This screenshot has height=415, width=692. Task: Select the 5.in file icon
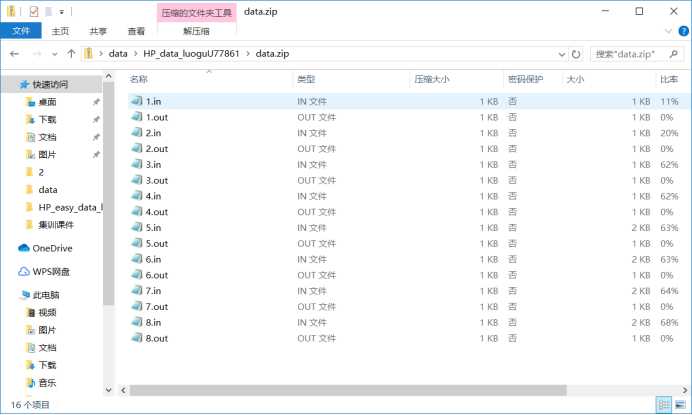tap(137, 227)
